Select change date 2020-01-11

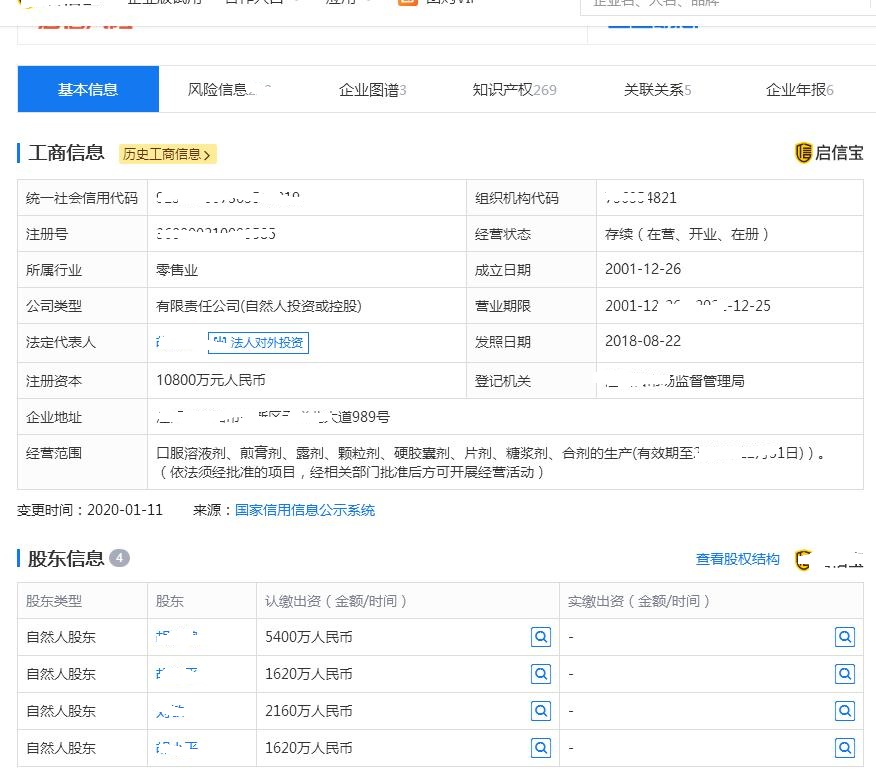click(x=125, y=510)
